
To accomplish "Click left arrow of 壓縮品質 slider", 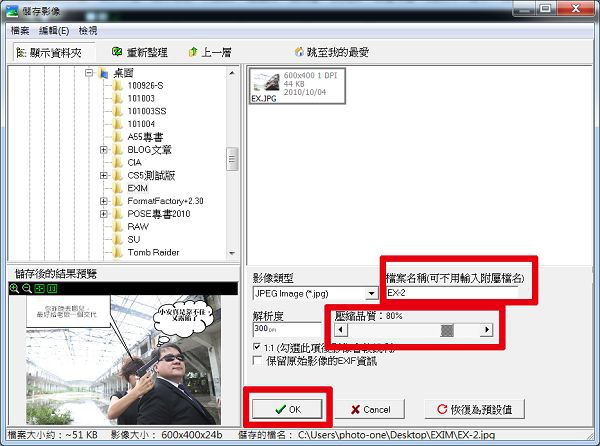I will (x=341, y=330).
